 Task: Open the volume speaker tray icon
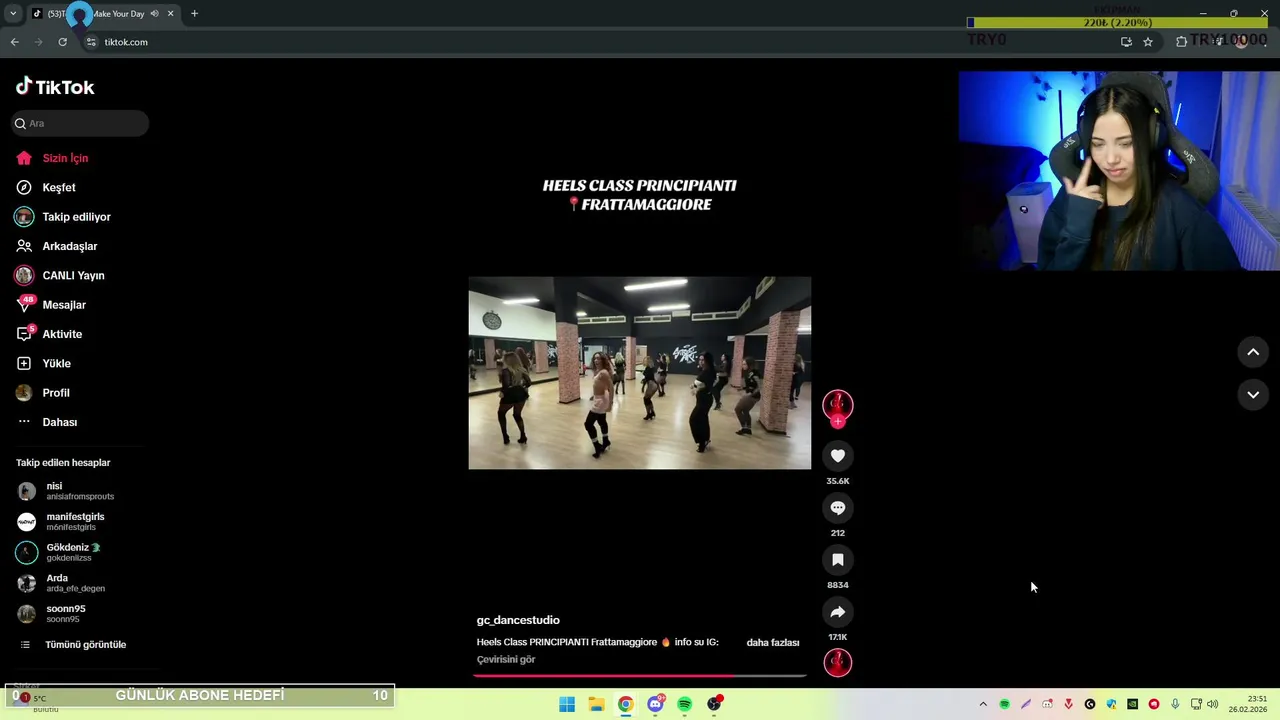(1212, 704)
